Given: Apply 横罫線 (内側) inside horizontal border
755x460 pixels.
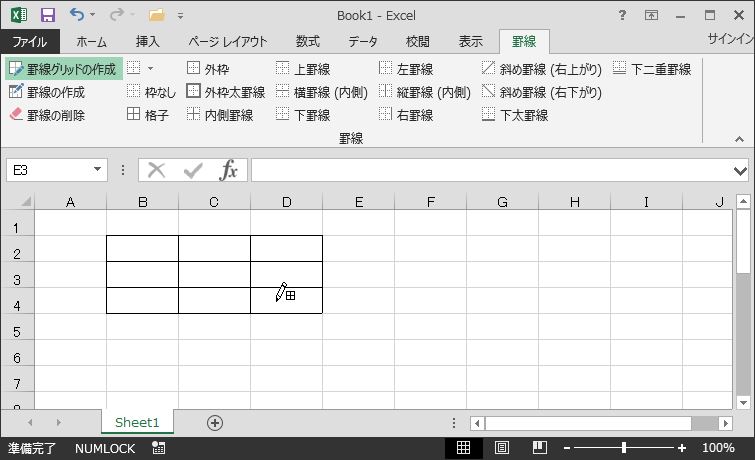Looking at the screenshot, I should pyautogui.click(x=322, y=92).
